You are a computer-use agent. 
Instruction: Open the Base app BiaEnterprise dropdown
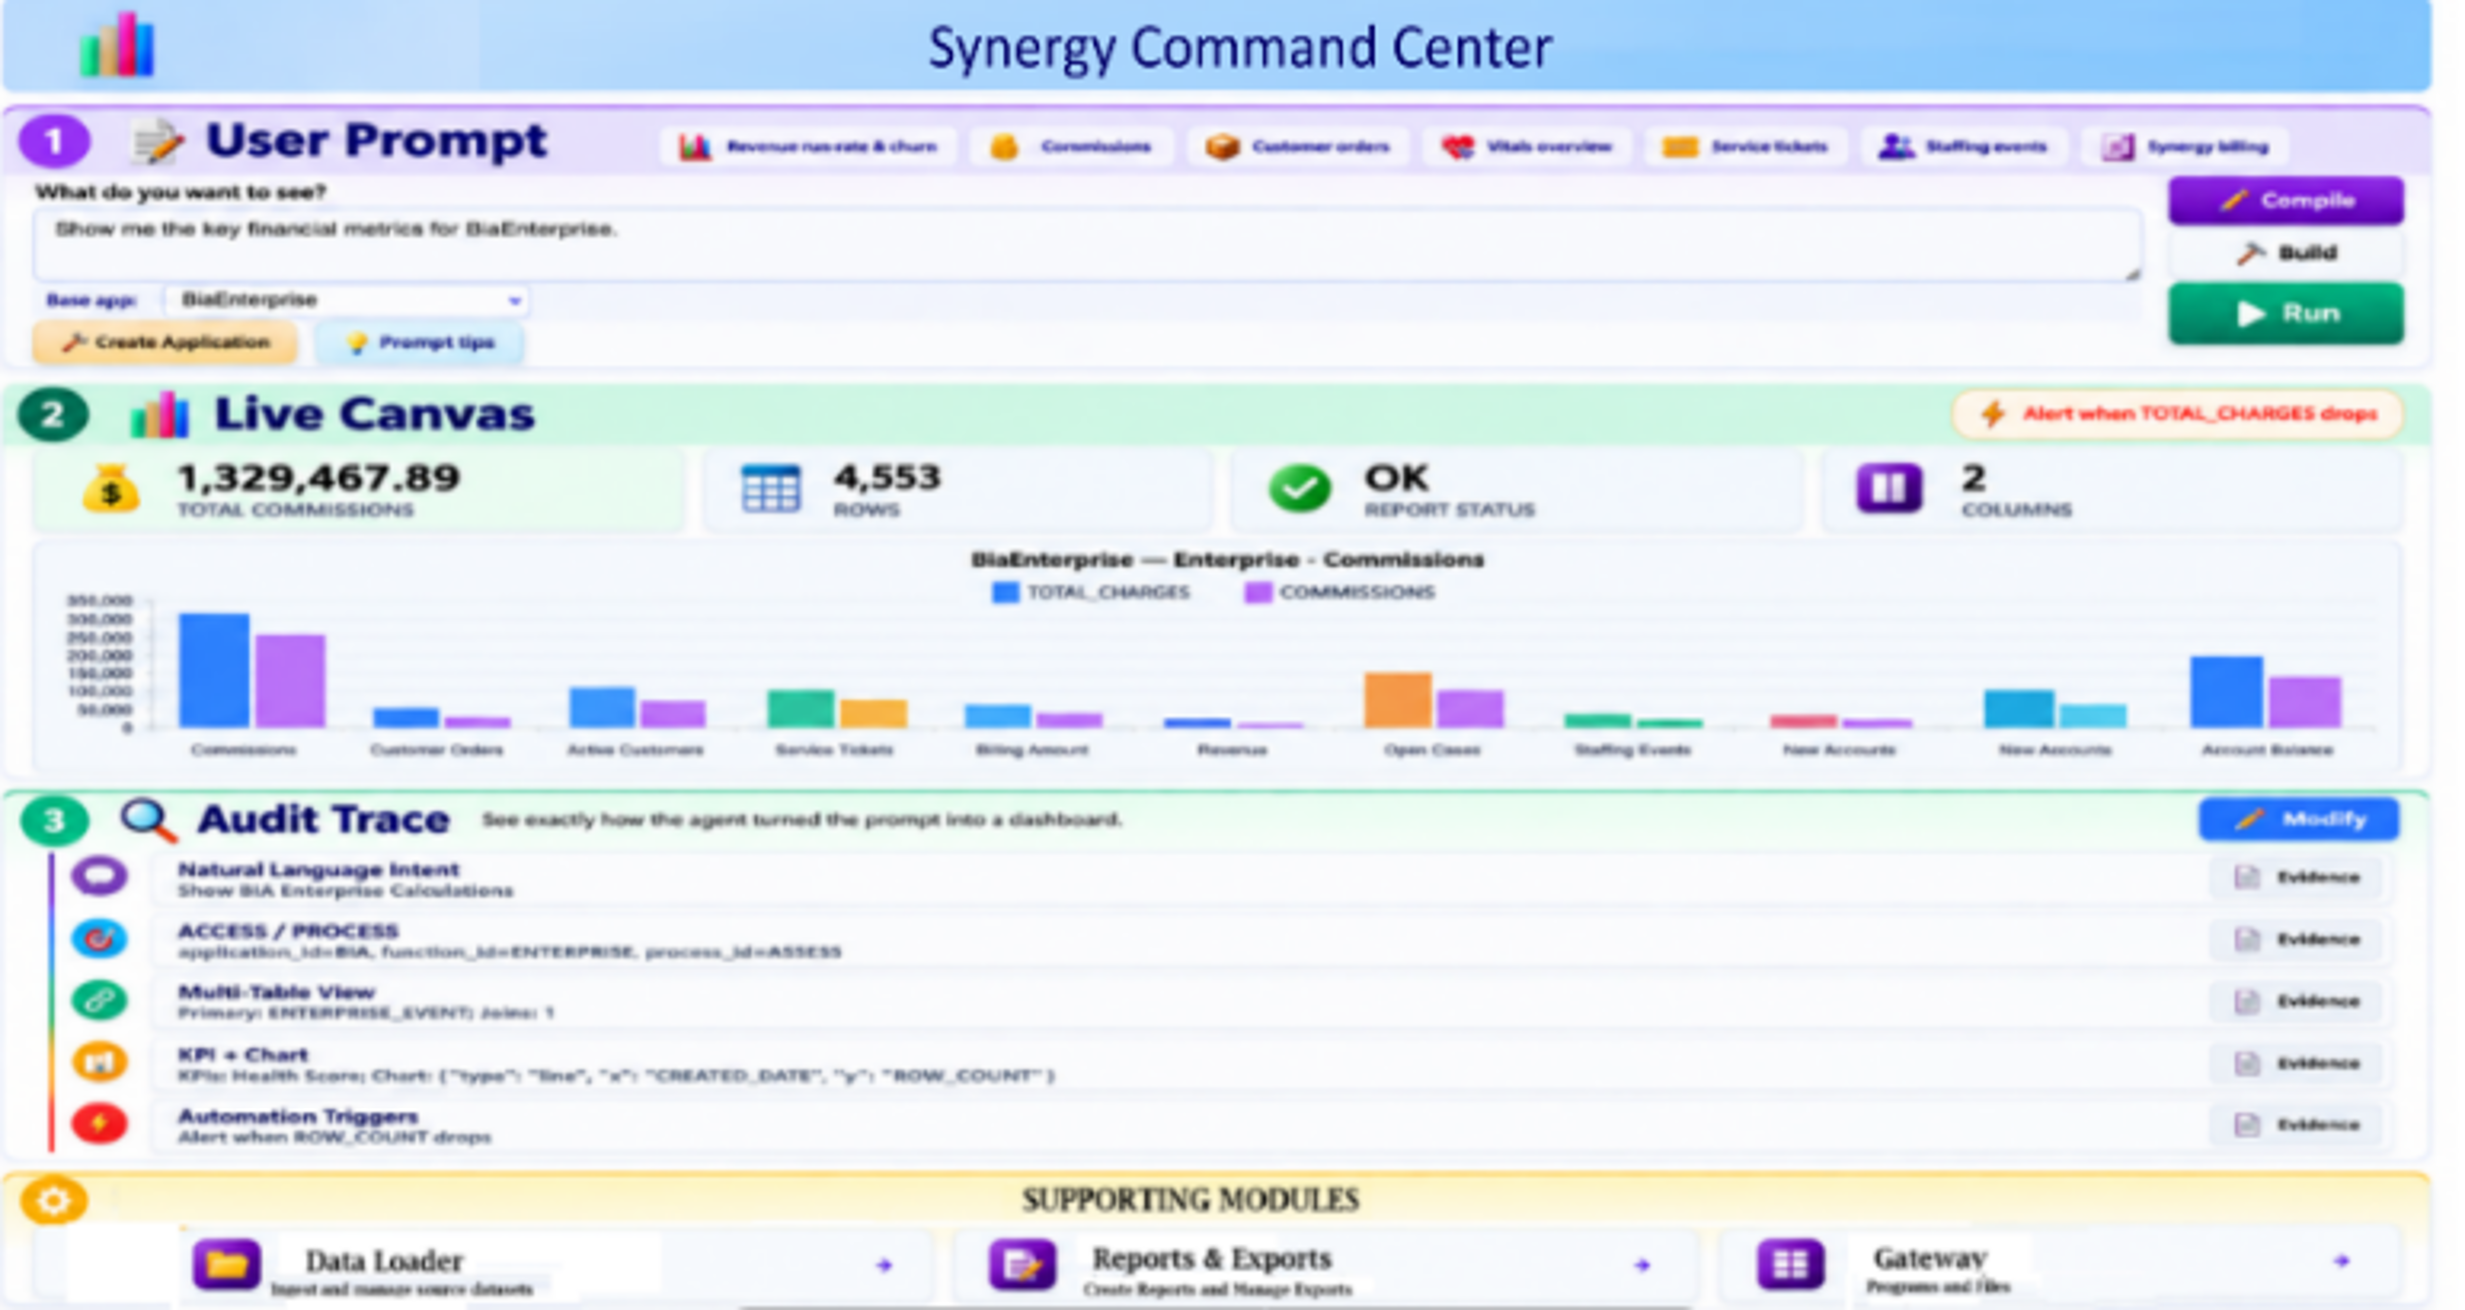pos(346,300)
